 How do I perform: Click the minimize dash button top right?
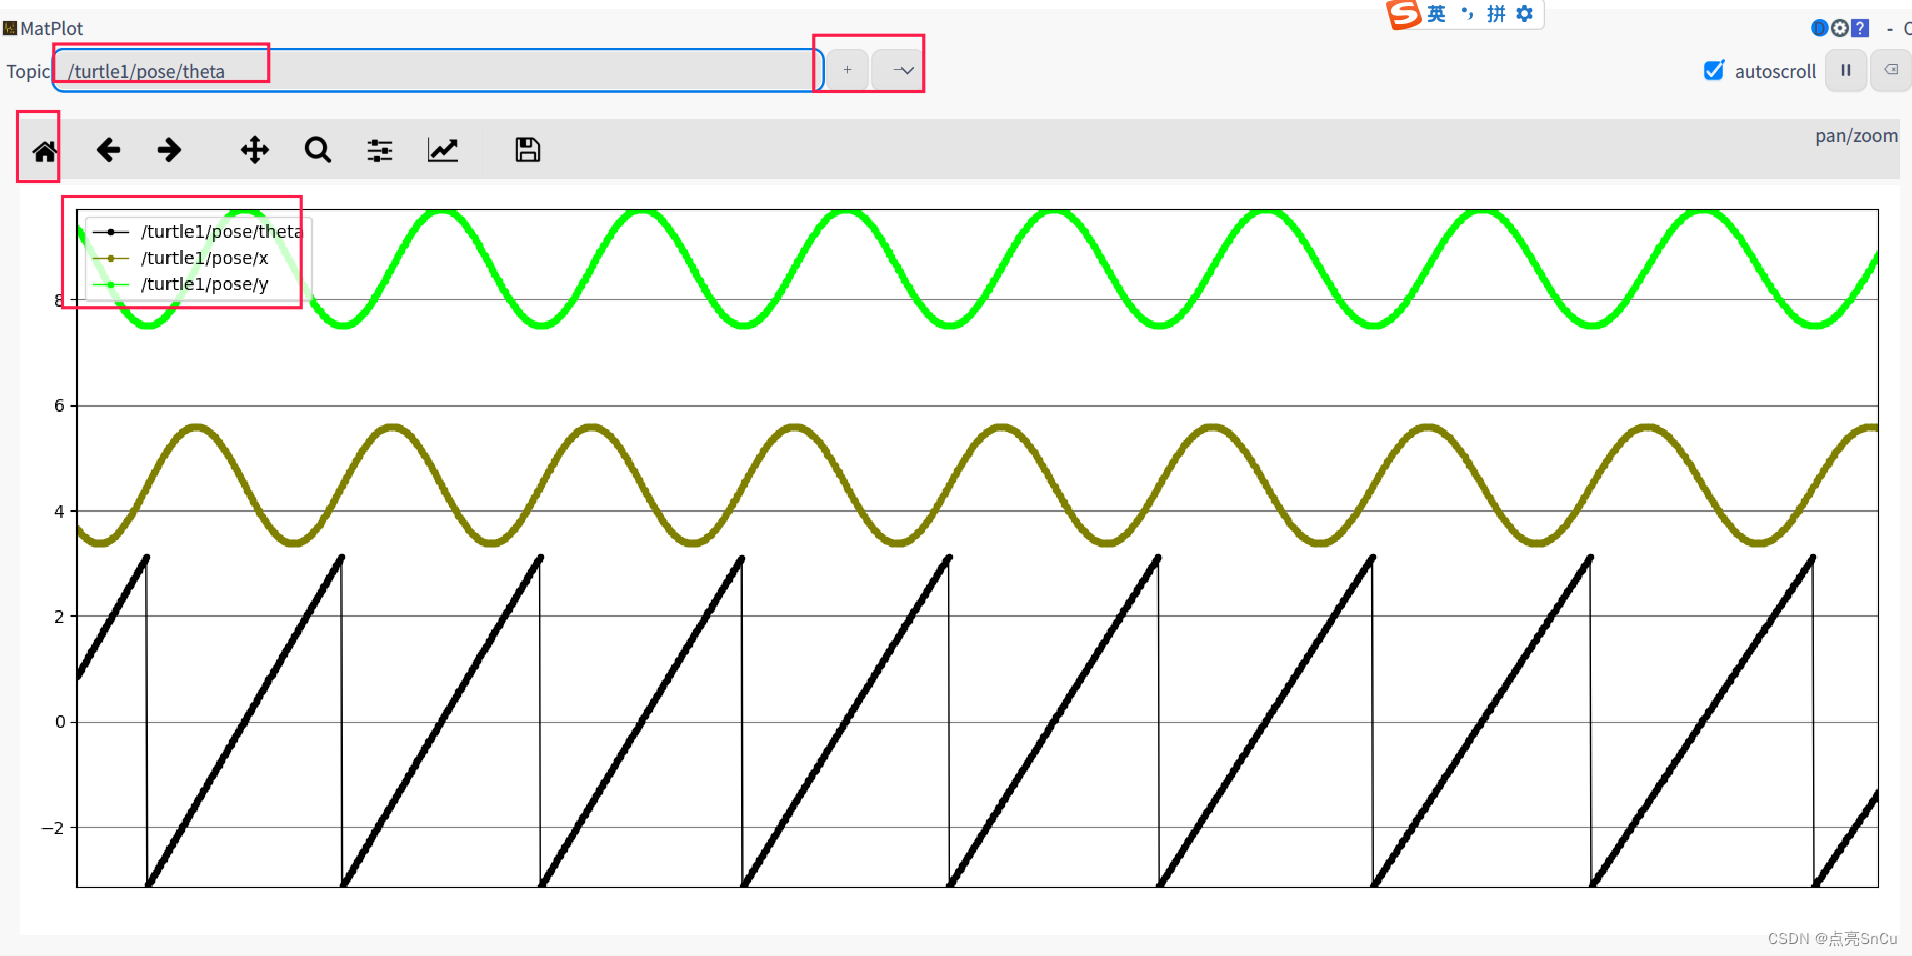pos(1889,29)
